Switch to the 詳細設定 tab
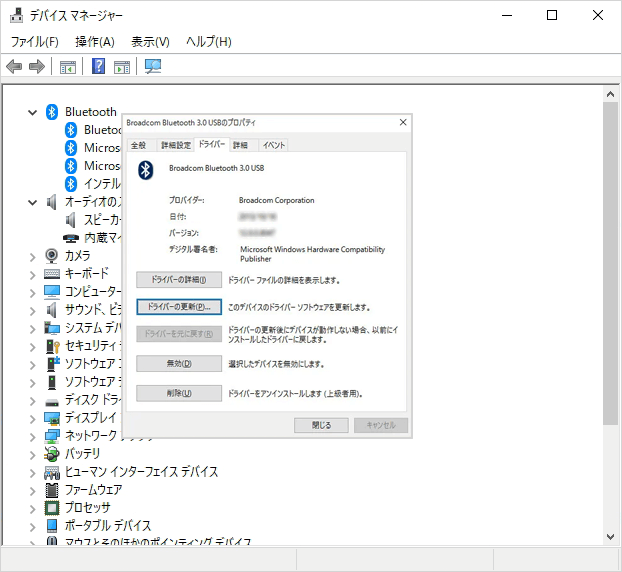622x572 pixels. pyautogui.click(x=176, y=146)
